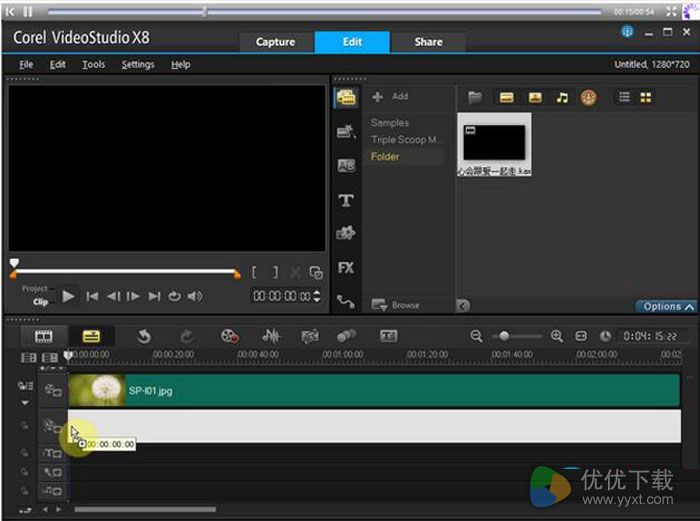Open the Graphic library icon
This screenshot has width=700, height=521.
pos(346,233)
